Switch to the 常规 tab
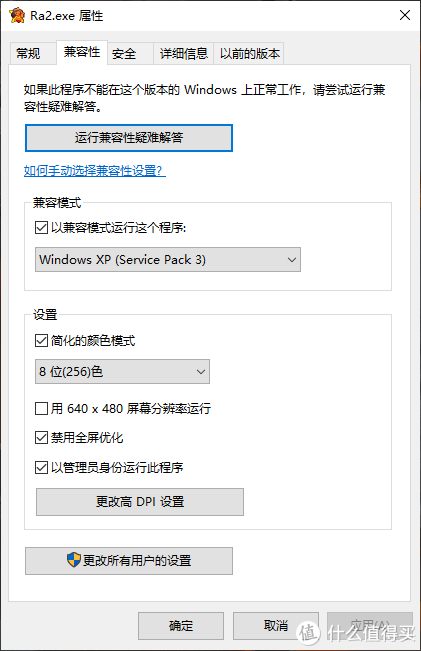The width and height of the screenshot is (421, 651). tap(29, 54)
